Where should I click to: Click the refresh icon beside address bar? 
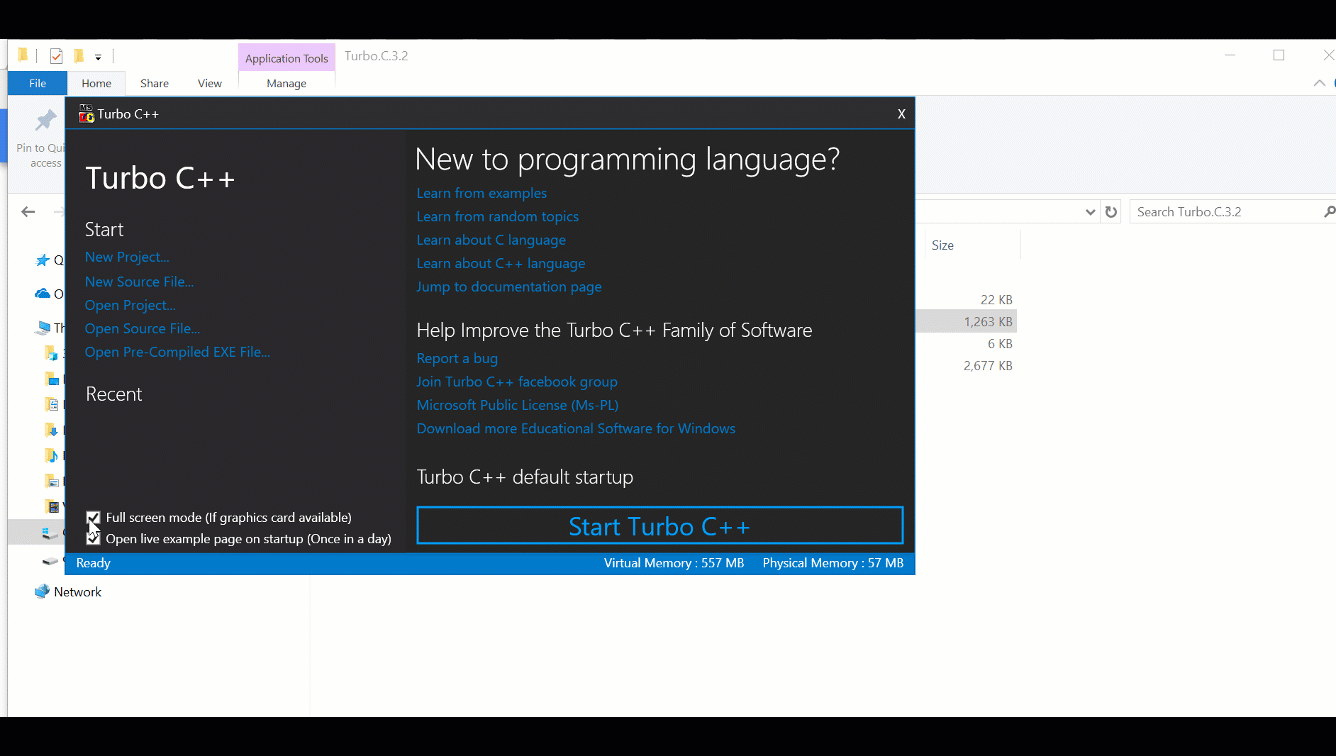tap(1110, 212)
